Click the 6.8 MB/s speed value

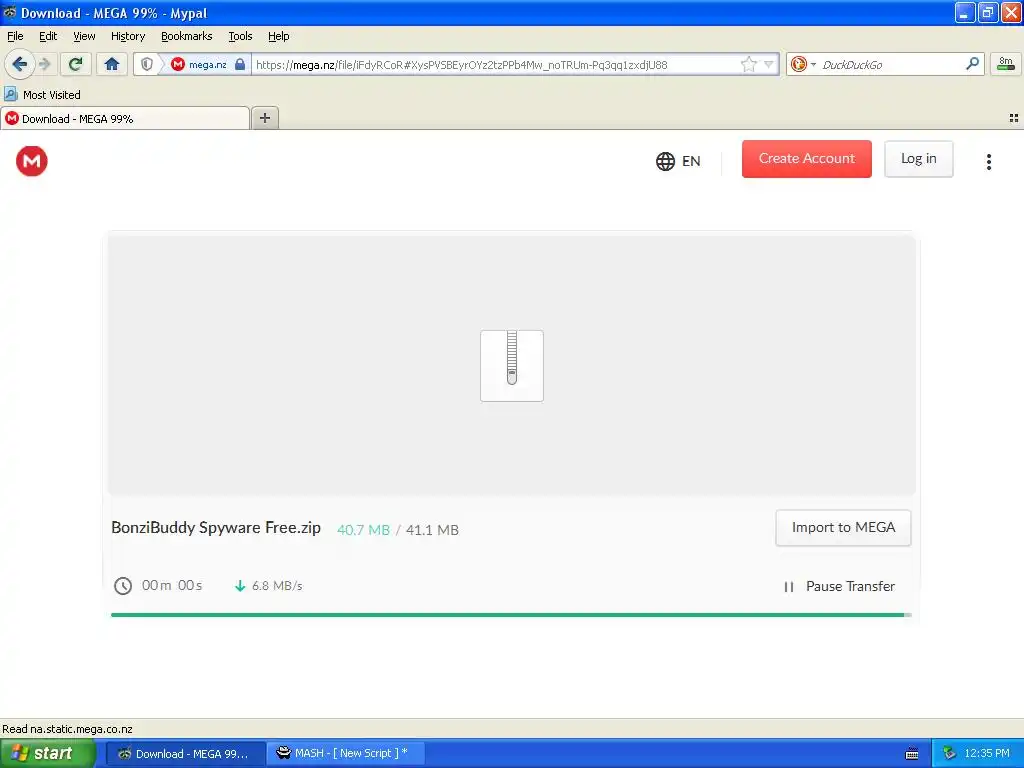coord(277,586)
